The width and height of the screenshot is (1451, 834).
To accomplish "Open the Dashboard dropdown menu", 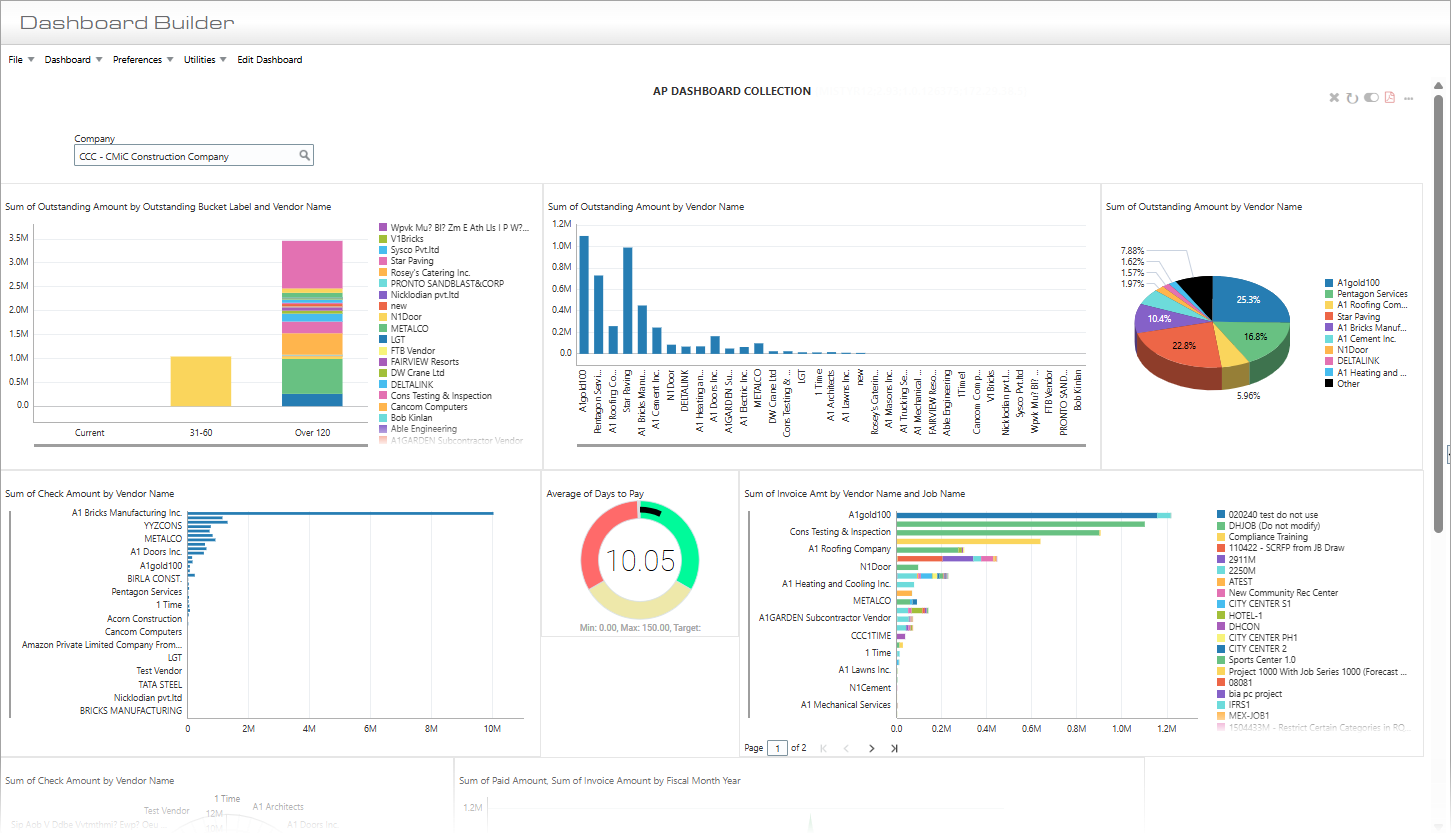I will [69, 59].
